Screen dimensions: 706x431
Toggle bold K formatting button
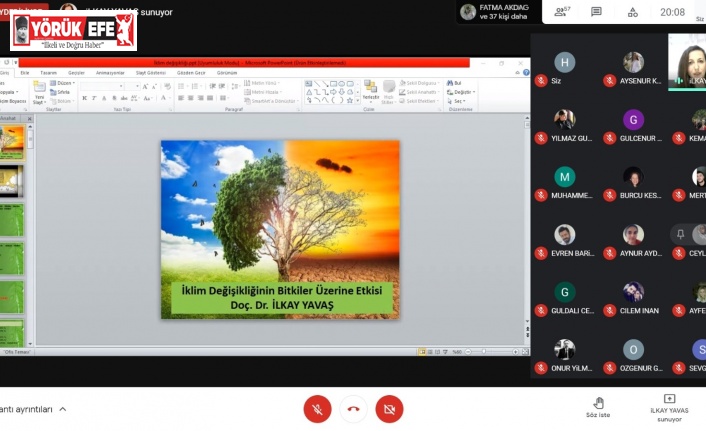[84, 98]
